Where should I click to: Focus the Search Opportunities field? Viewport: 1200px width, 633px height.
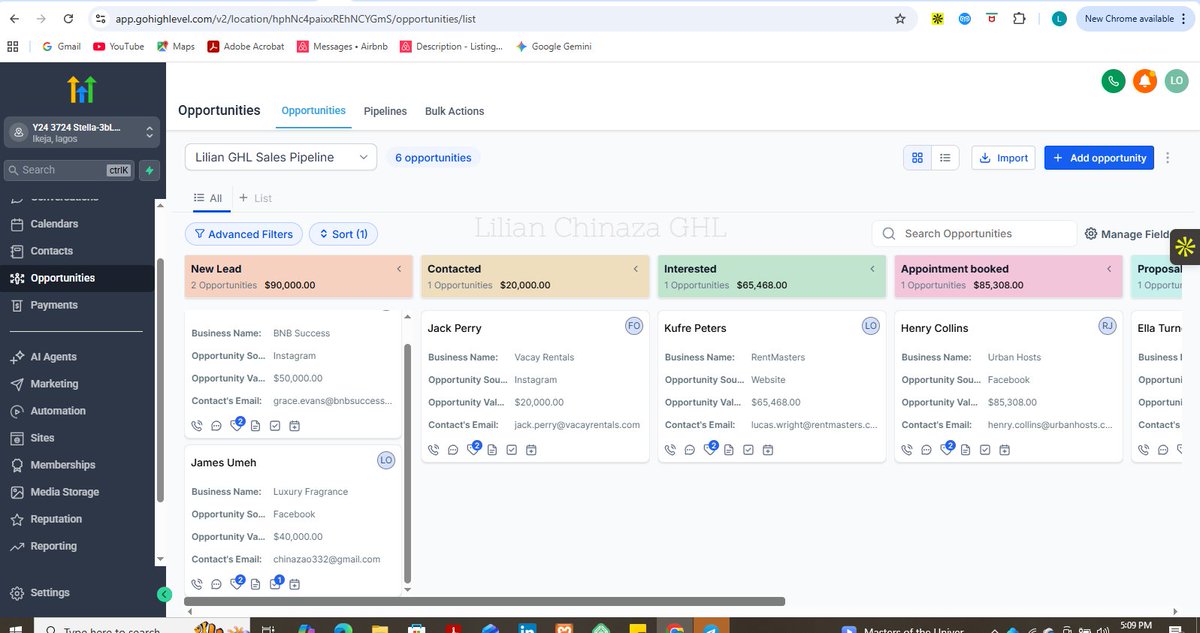click(974, 234)
